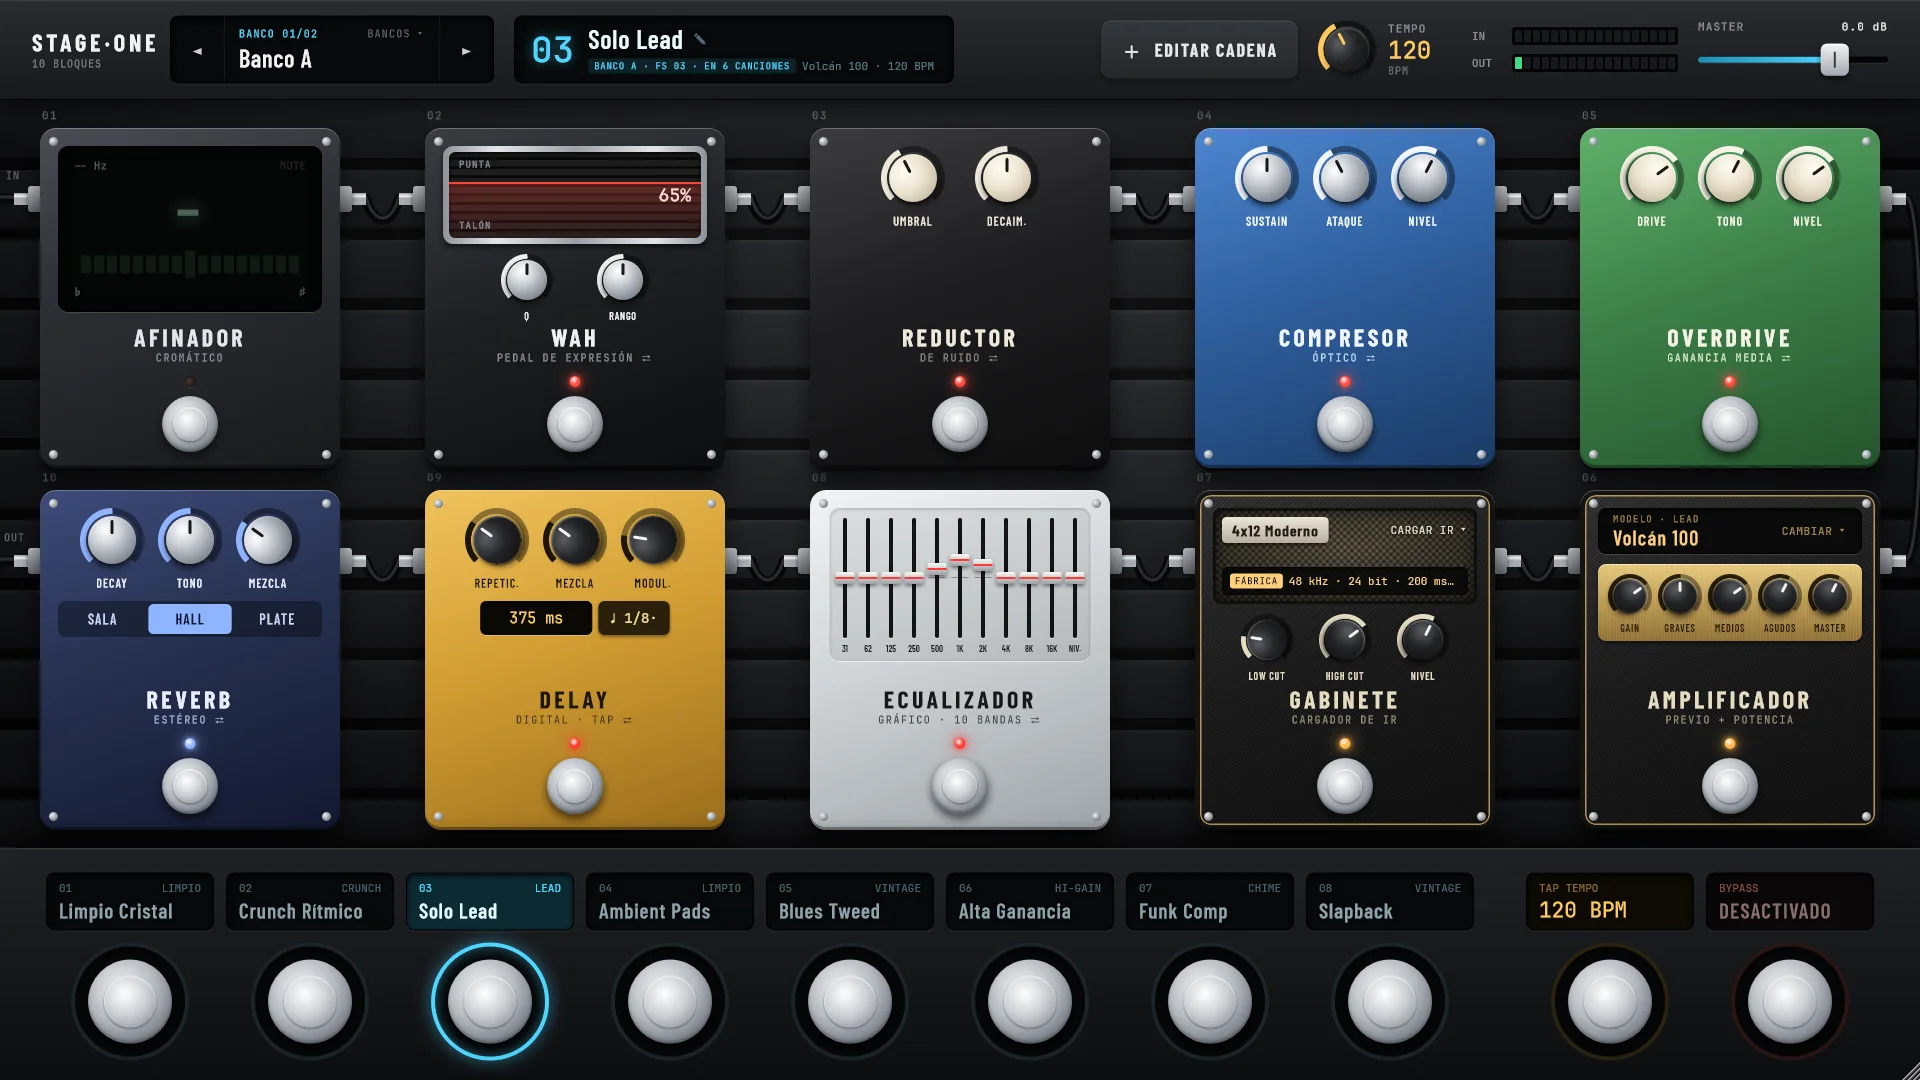Click the Compressor SUSTAIN knob
1920x1080 pixels.
1266,179
